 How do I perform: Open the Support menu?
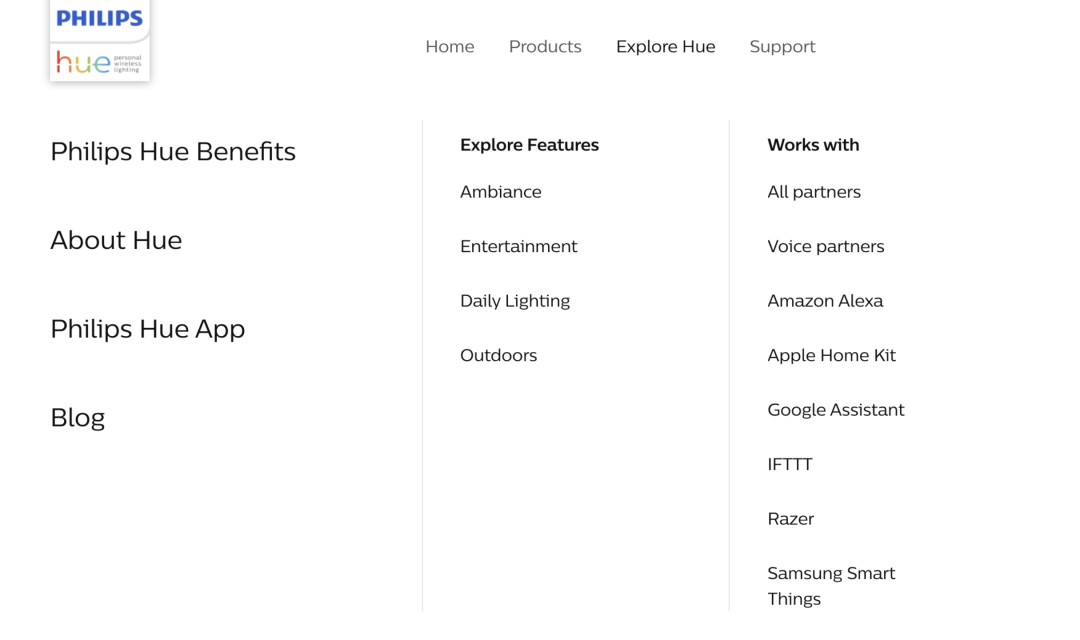[782, 47]
